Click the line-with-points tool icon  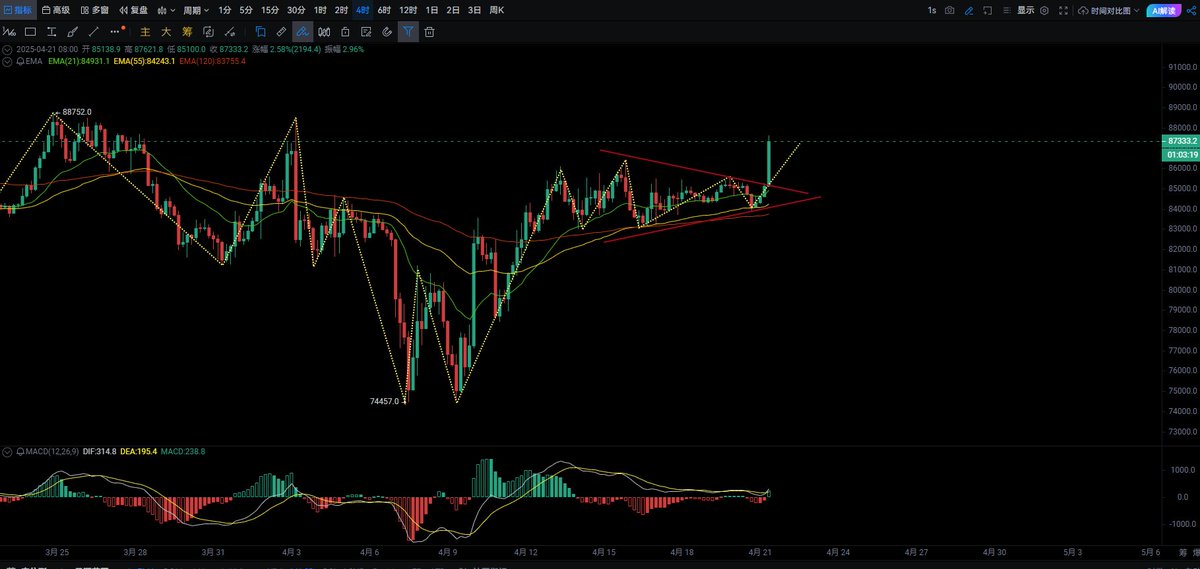click(231, 32)
